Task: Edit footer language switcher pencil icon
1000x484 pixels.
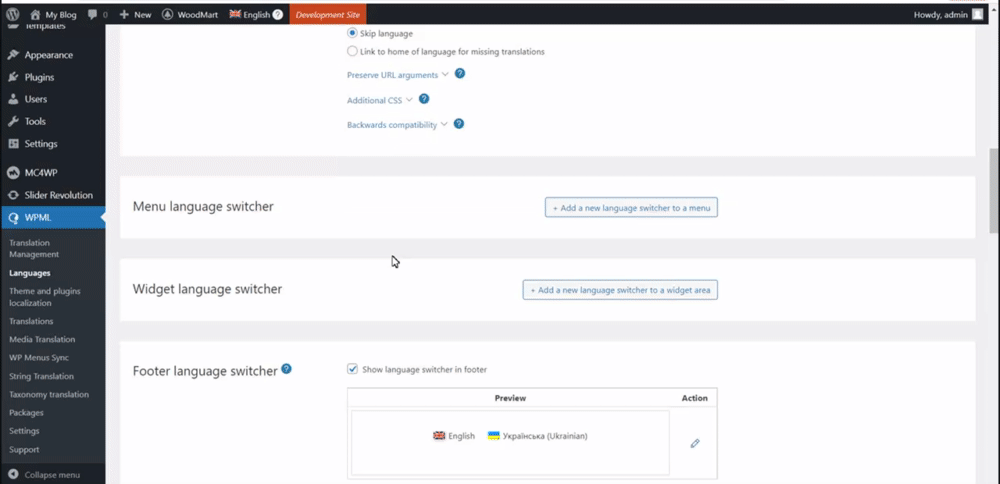Action: 695,443
